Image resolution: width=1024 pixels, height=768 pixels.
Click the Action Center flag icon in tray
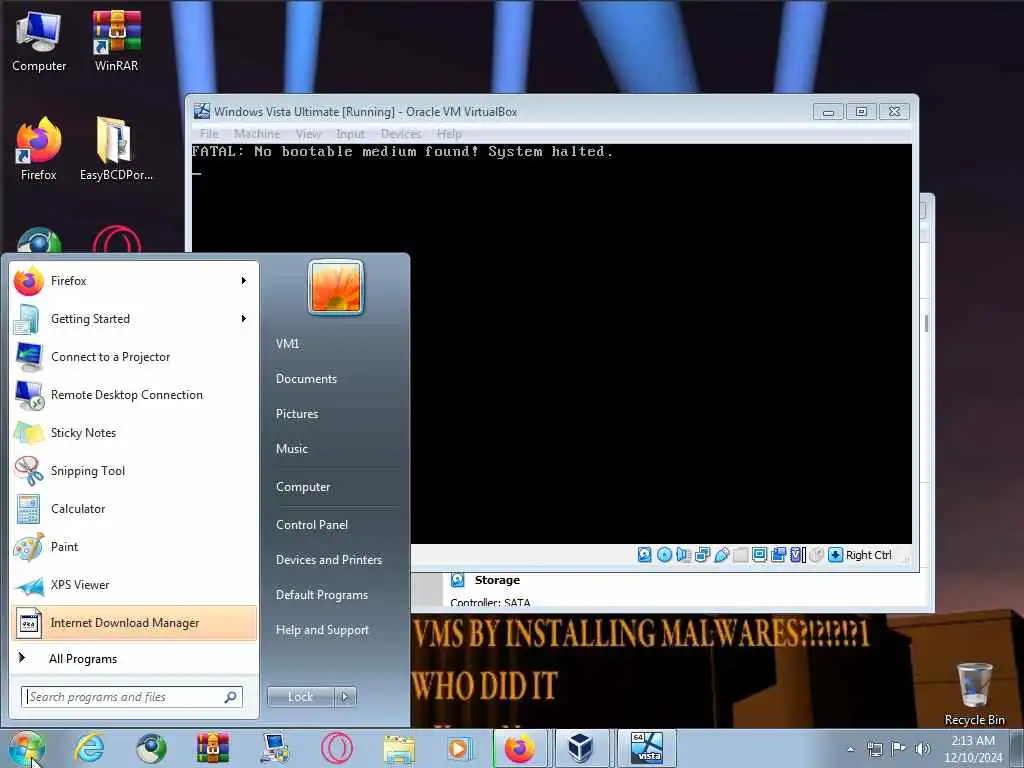[899, 748]
